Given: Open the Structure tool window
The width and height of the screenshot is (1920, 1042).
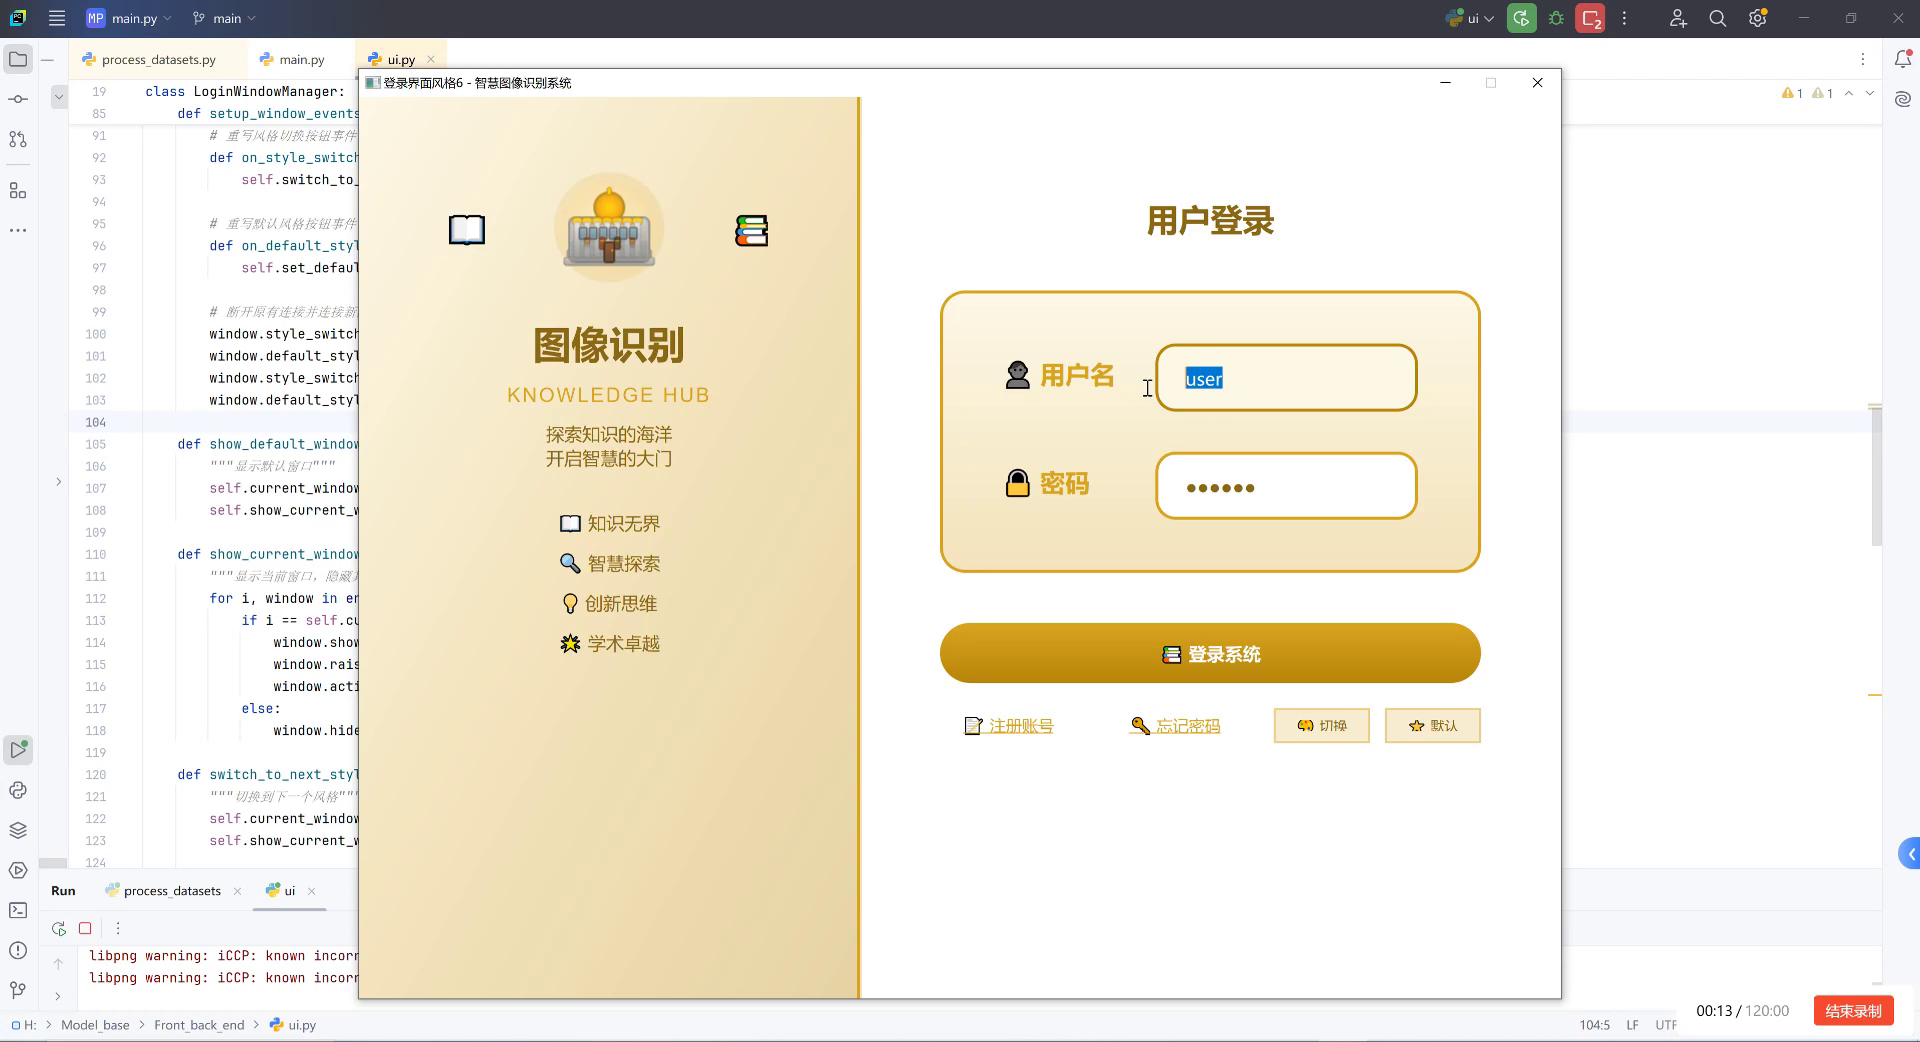Looking at the screenshot, I should tap(18, 190).
